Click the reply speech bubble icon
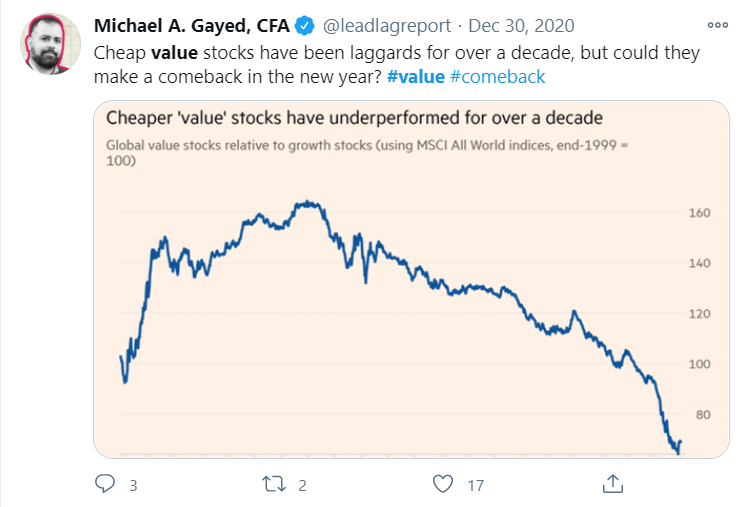The width and height of the screenshot is (741, 507). click(x=105, y=484)
